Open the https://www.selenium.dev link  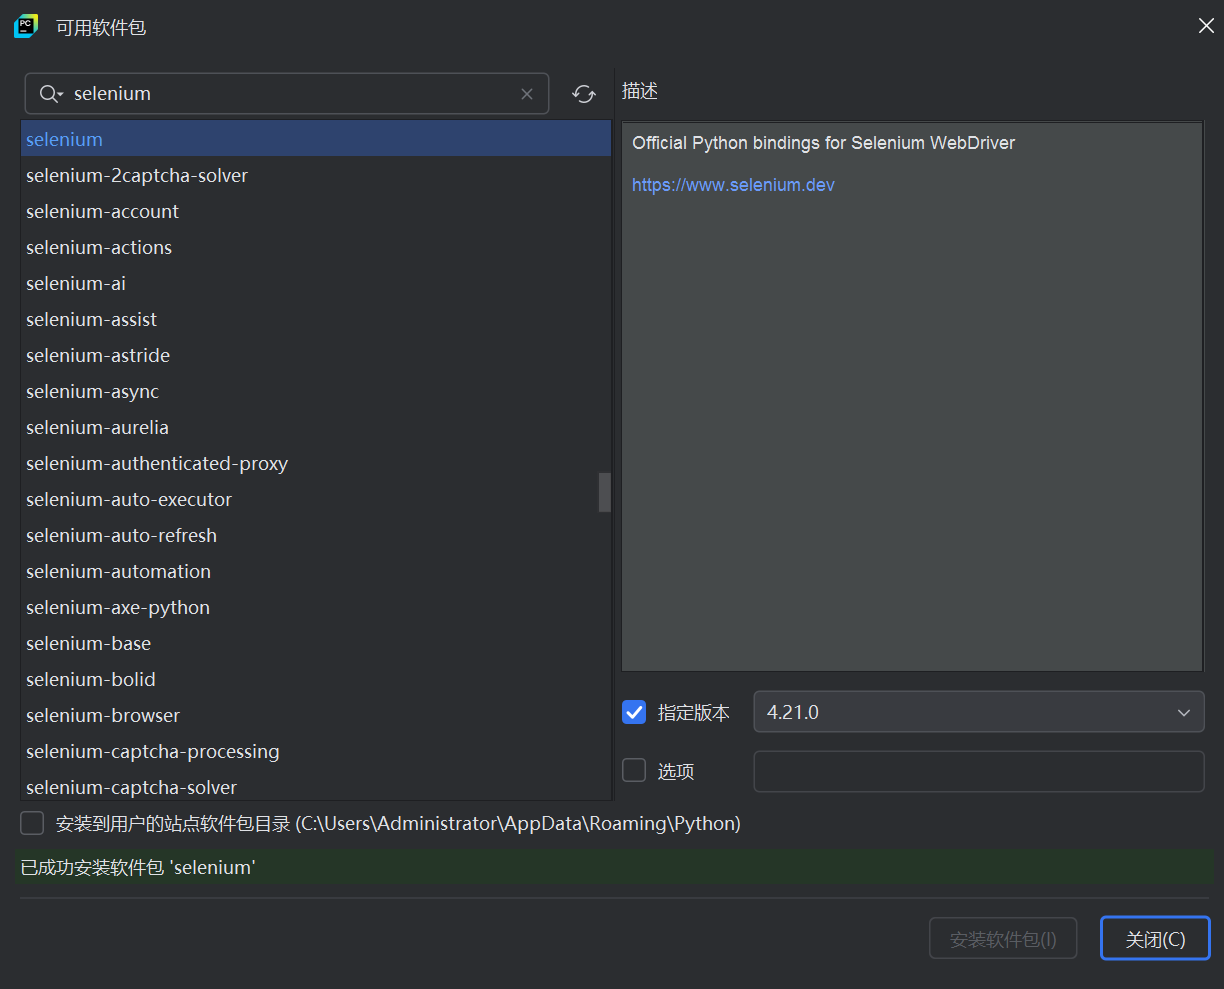pyautogui.click(x=733, y=185)
